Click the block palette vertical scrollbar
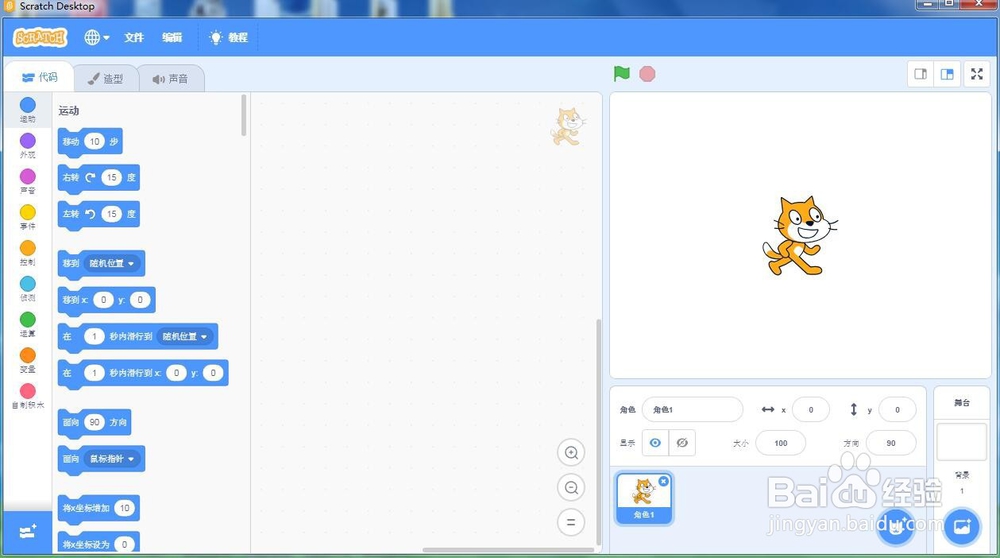The image size is (1000, 558). (244, 115)
